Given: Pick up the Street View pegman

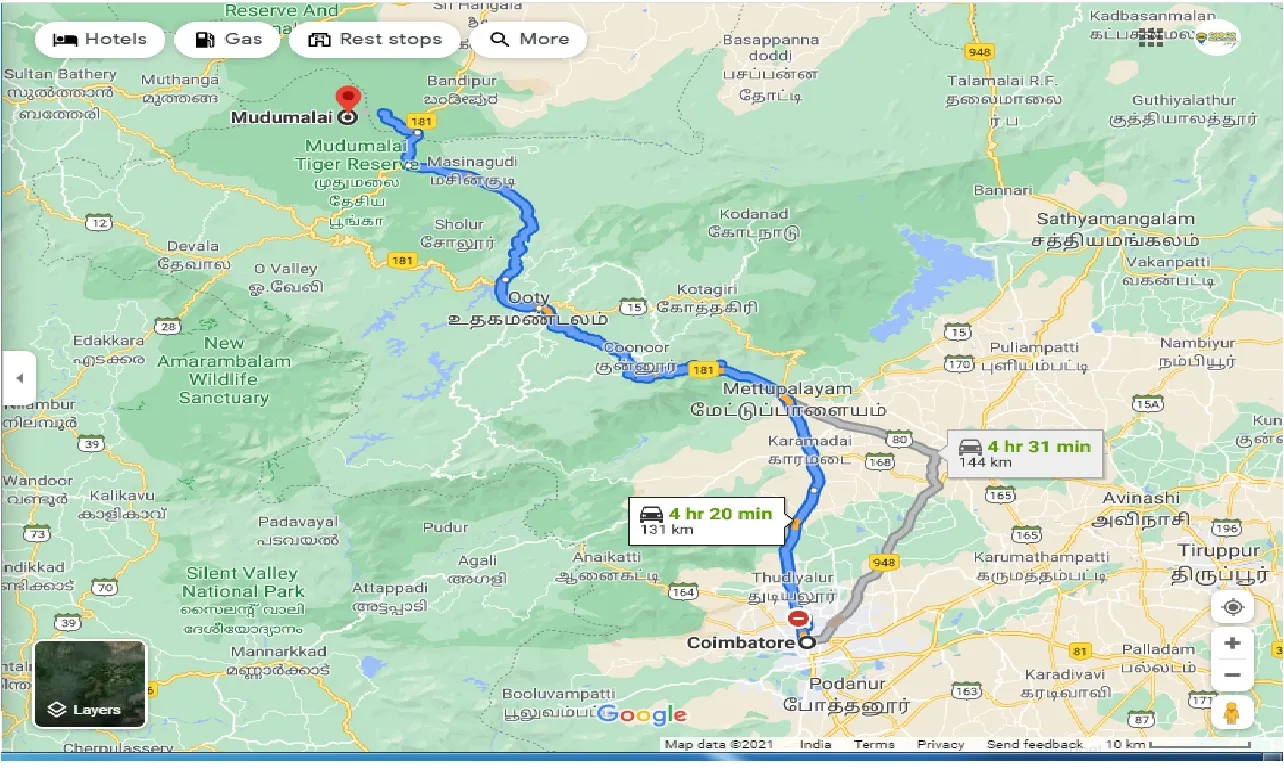Looking at the screenshot, I should click(1232, 713).
